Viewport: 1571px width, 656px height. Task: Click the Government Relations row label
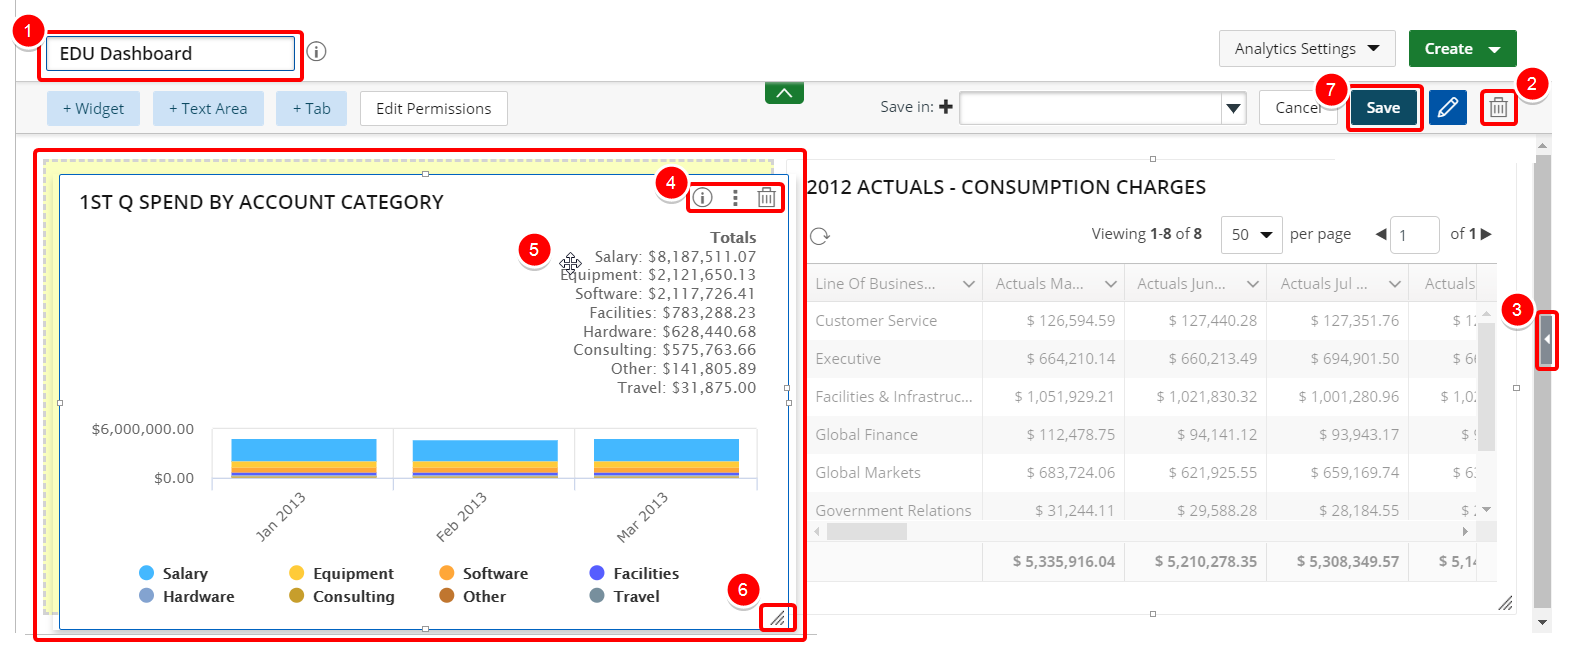(x=893, y=510)
